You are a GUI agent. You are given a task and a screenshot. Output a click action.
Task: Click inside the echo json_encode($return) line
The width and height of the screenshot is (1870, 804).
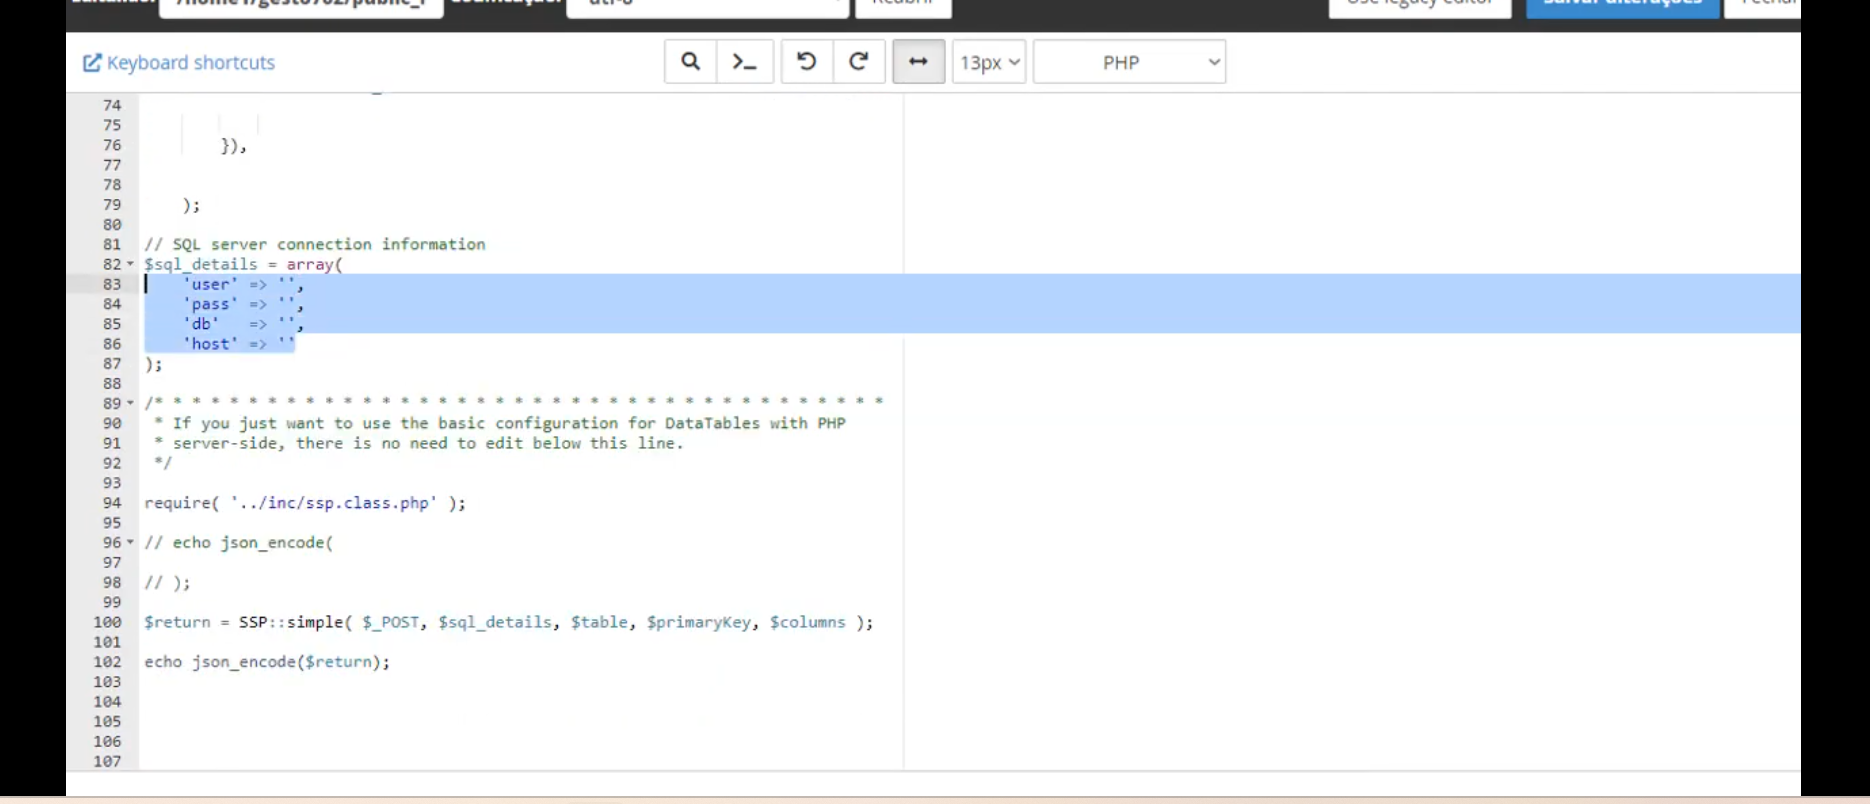(266, 662)
